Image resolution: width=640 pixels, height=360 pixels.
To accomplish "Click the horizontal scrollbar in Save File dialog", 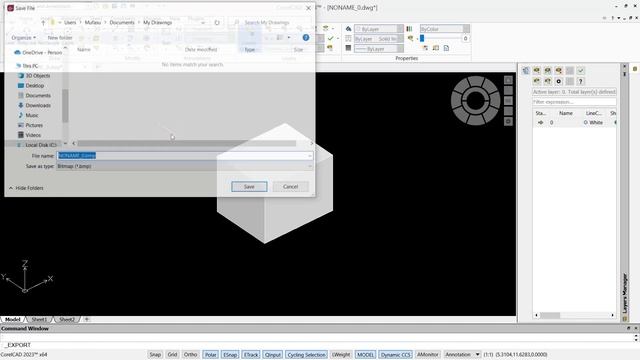I will coord(187,143).
